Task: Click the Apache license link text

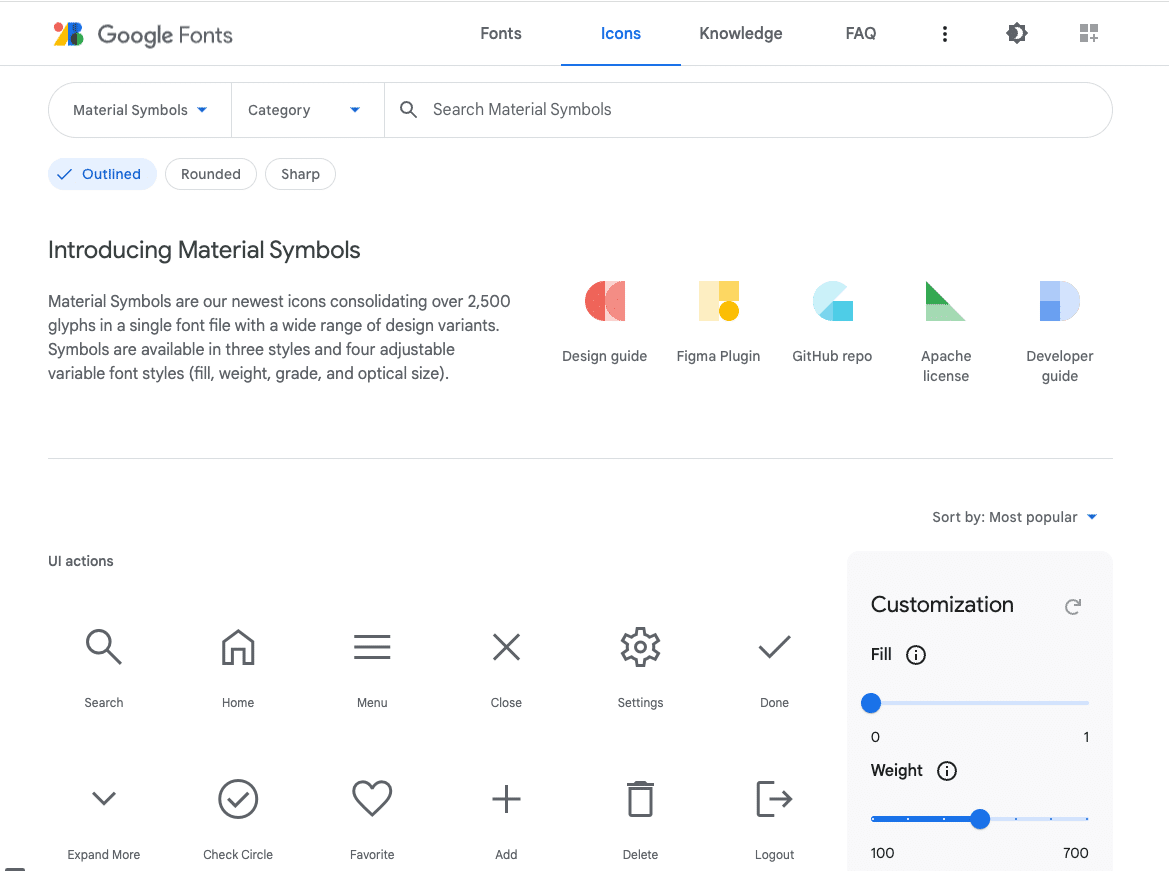Action: [x=946, y=365]
